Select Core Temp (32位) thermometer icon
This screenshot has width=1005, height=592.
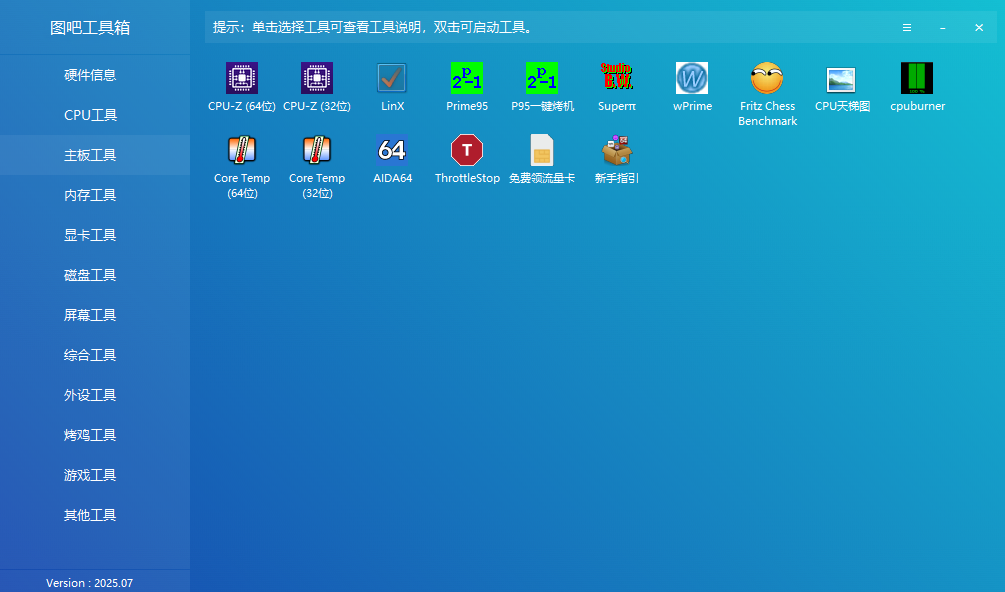point(317,150)
